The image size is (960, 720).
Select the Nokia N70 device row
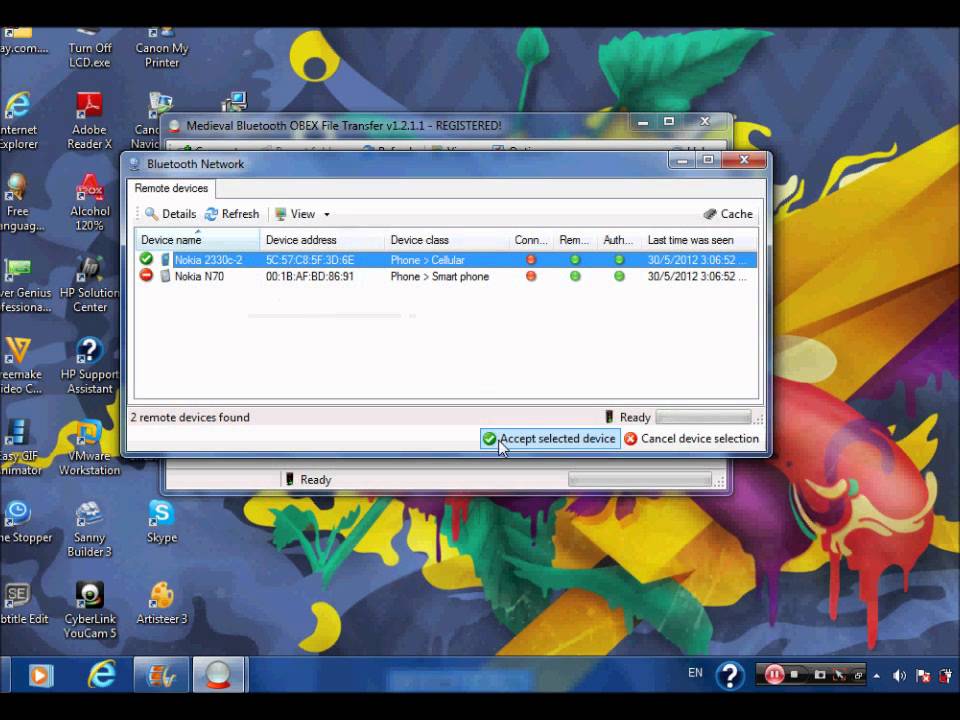[446, 277]
